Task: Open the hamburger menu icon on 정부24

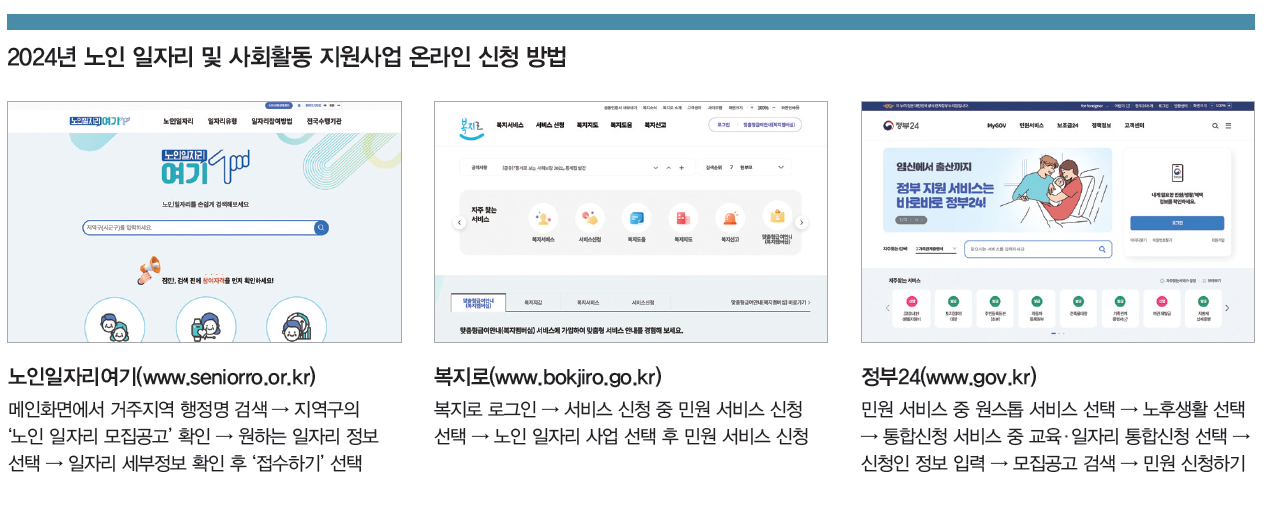Action: coord(1228,126)
